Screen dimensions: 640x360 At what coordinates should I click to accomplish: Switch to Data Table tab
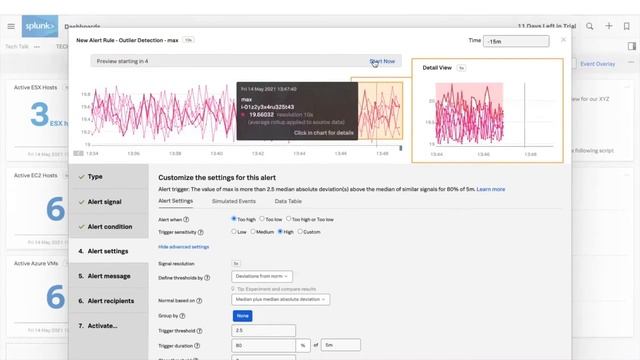click(x=288, y=201)
